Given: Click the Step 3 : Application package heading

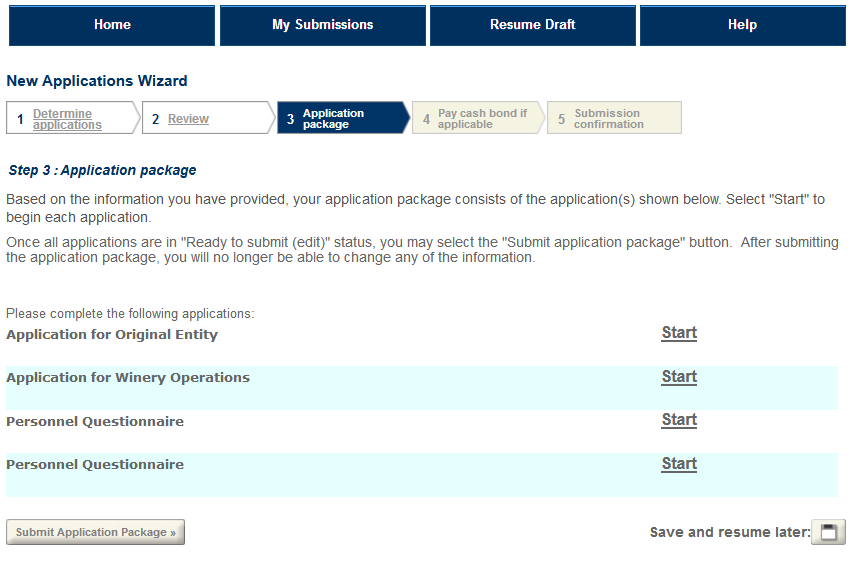Looking at the screenshot, I should pos(102,171).
